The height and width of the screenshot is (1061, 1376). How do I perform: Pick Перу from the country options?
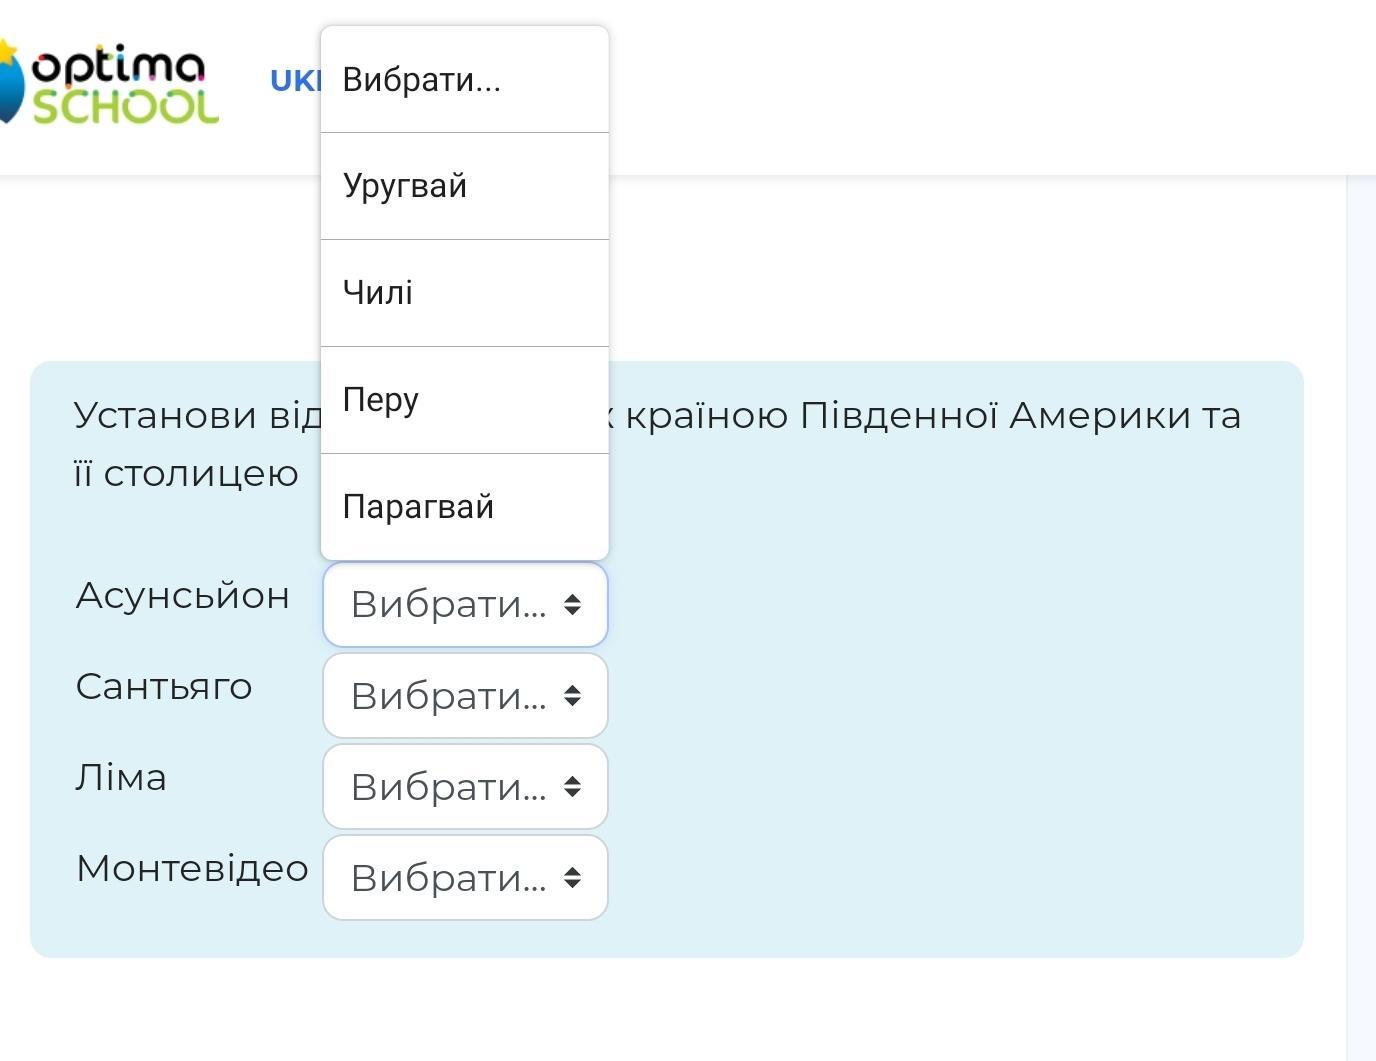click(464, 400)
